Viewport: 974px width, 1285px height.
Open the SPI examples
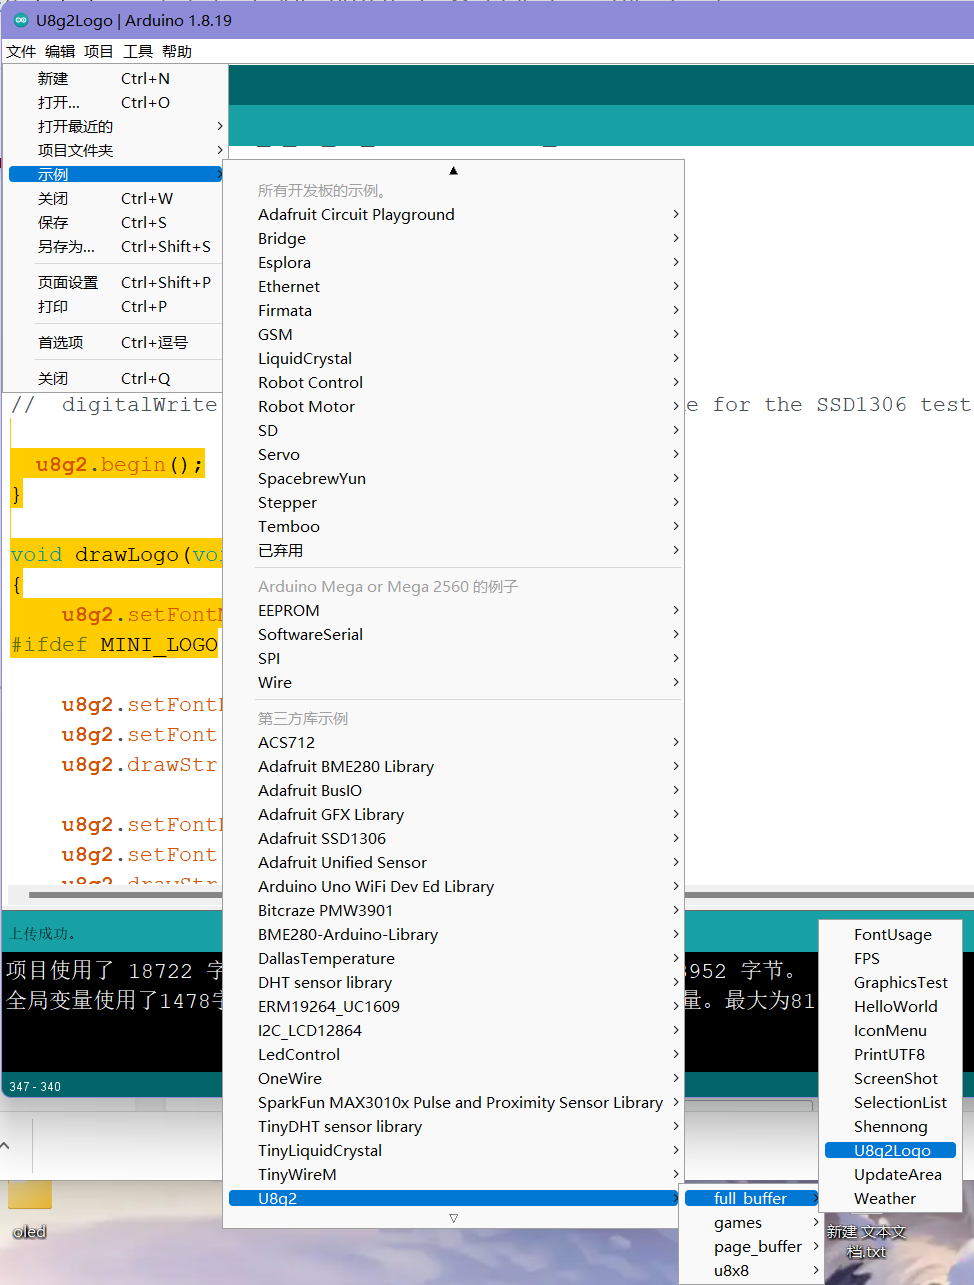point(454,658)
